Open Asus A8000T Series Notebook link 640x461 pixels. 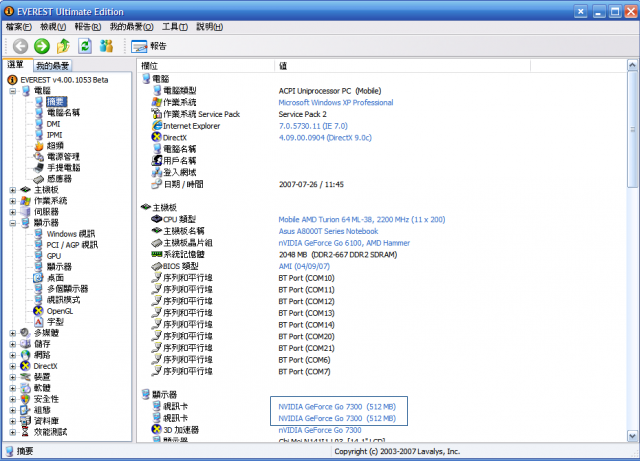[328, 231]
